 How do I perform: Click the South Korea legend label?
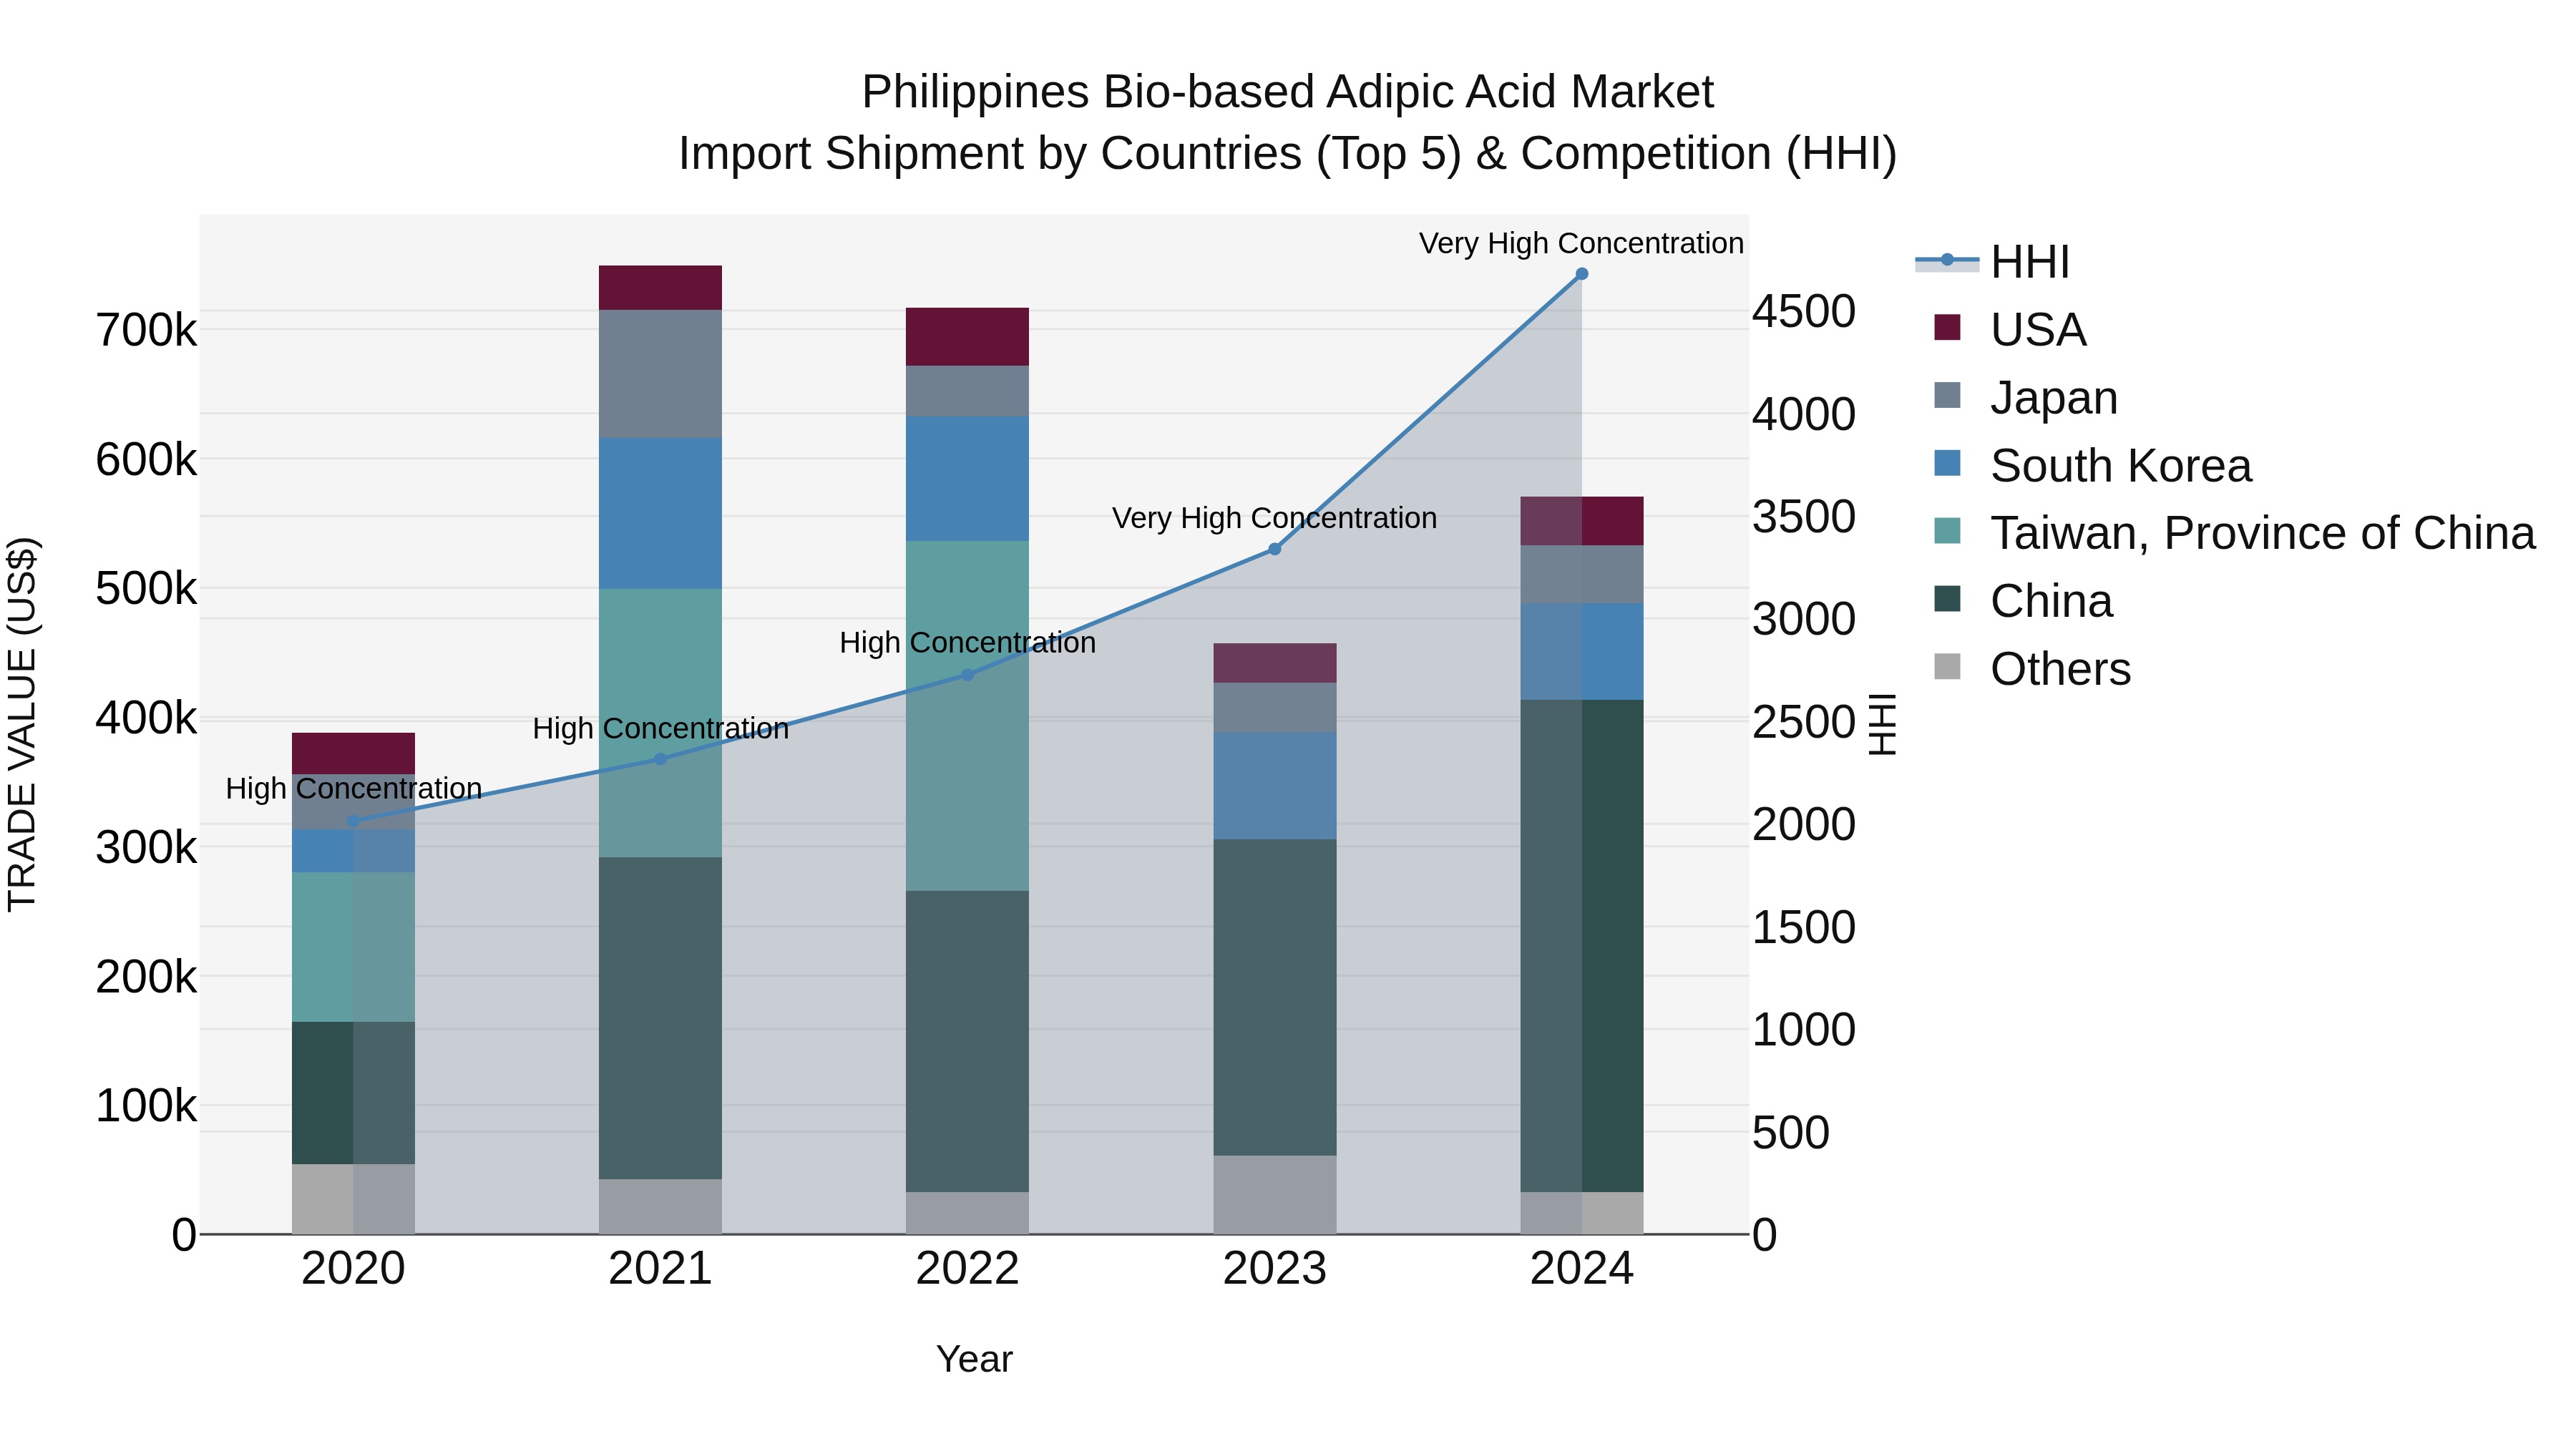[2121, 466]
